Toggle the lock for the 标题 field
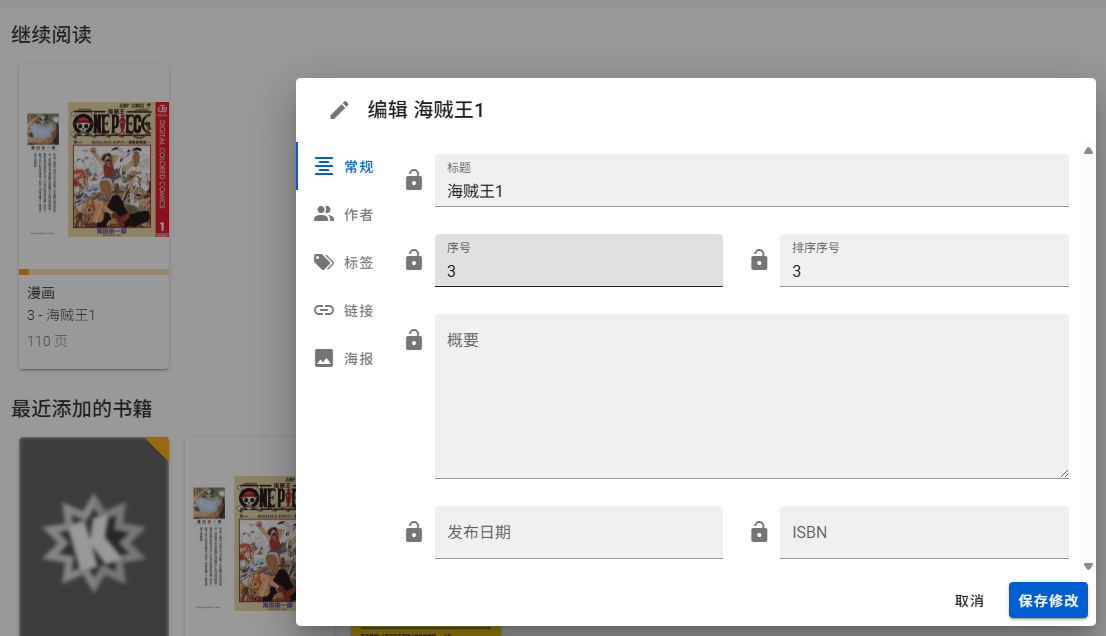 [x=414, y=181]
